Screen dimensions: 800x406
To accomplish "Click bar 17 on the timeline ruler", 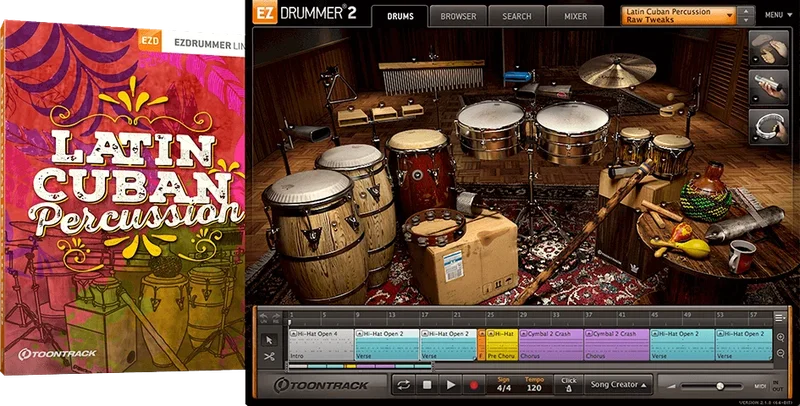I will pyautogui.click(x=424, y=315).
